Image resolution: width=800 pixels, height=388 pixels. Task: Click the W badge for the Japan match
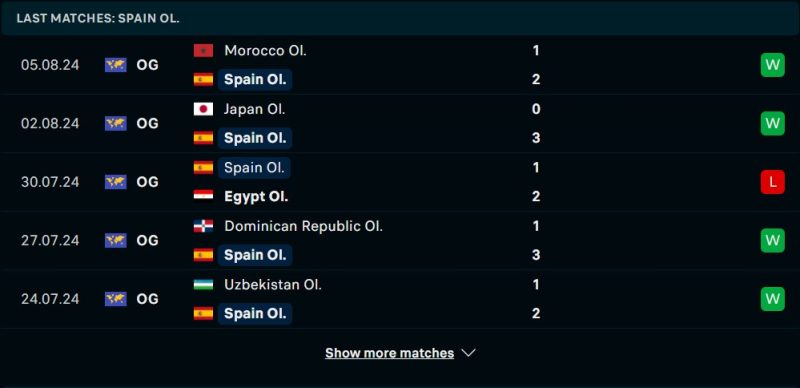(x=772, y=124)
